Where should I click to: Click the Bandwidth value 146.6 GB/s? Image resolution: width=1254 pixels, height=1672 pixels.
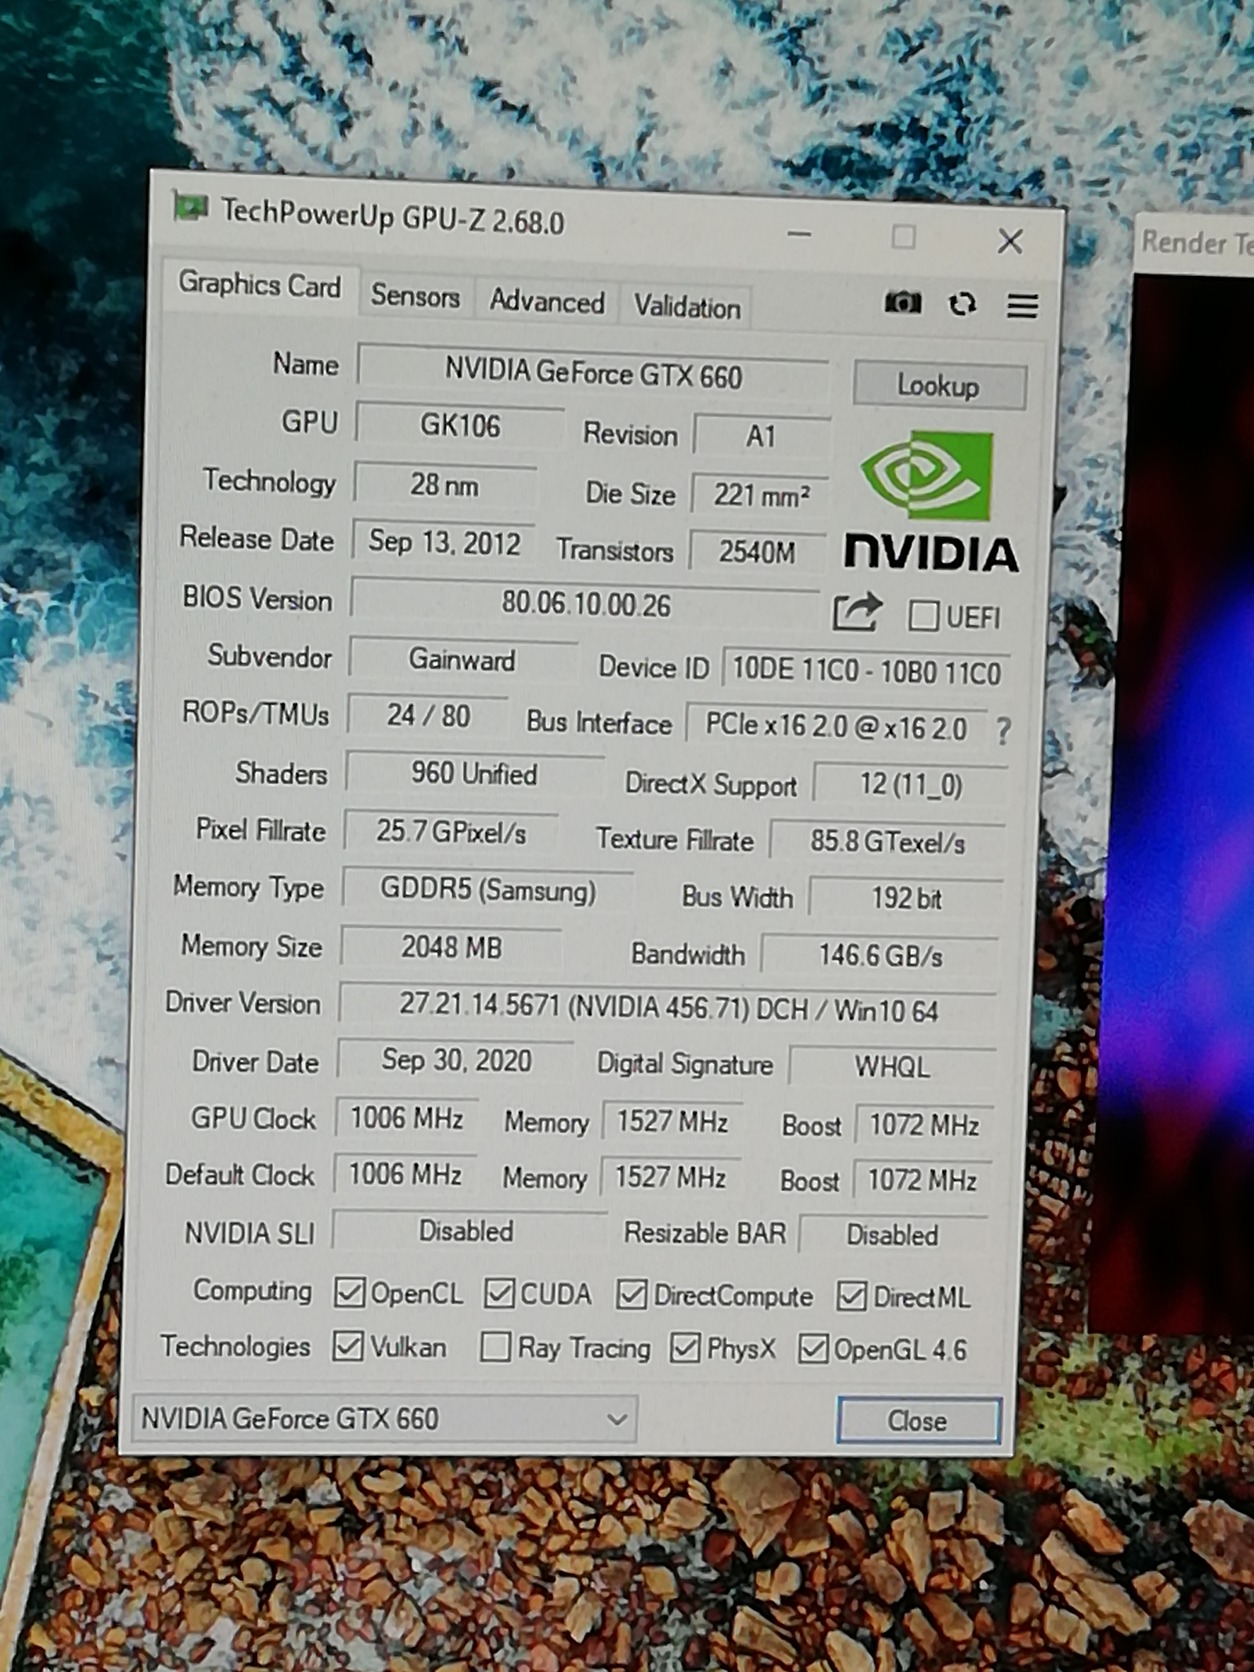pos(880,956)
